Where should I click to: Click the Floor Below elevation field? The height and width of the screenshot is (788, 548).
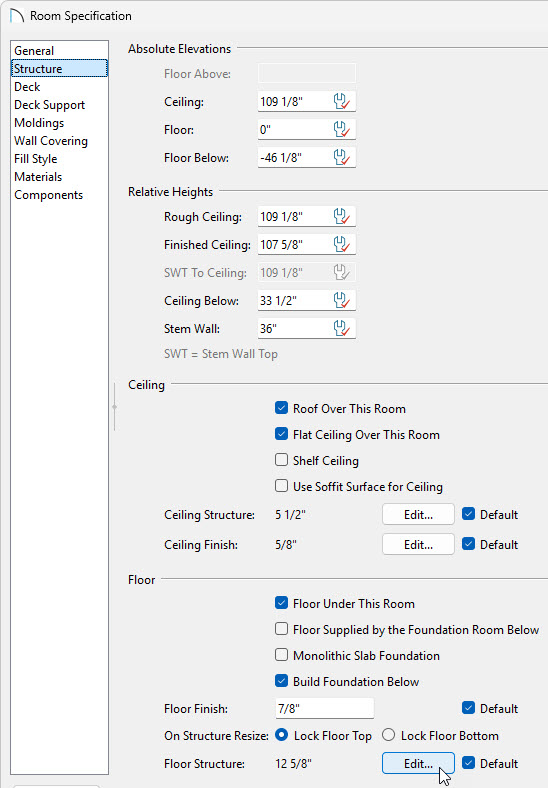pos(307,158)
